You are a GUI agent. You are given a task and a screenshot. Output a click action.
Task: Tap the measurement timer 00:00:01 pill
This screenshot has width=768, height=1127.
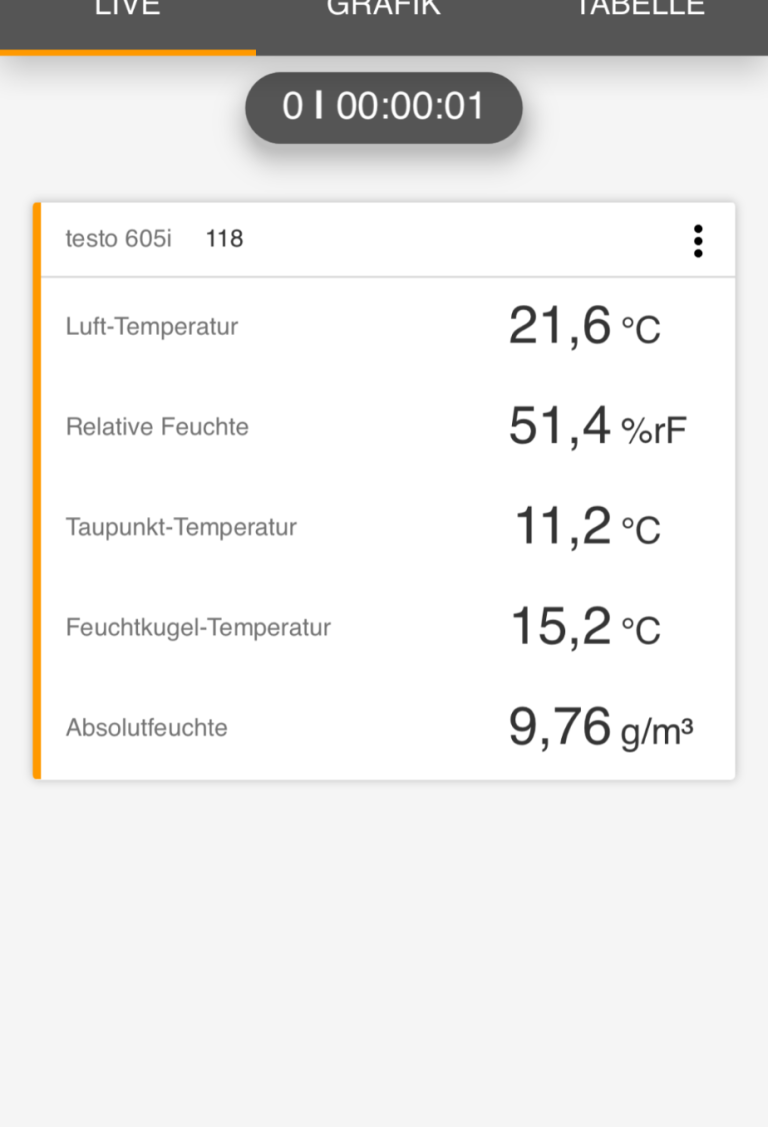pyautogui.click(x=384, y=107)
